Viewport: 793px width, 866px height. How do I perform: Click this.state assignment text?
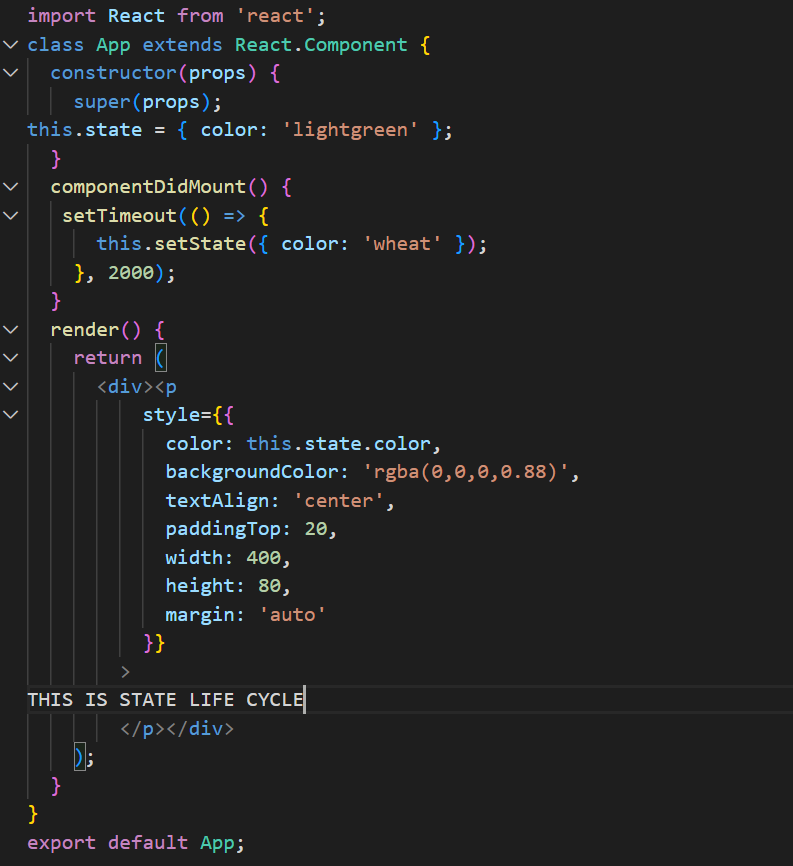coord(84,130)
